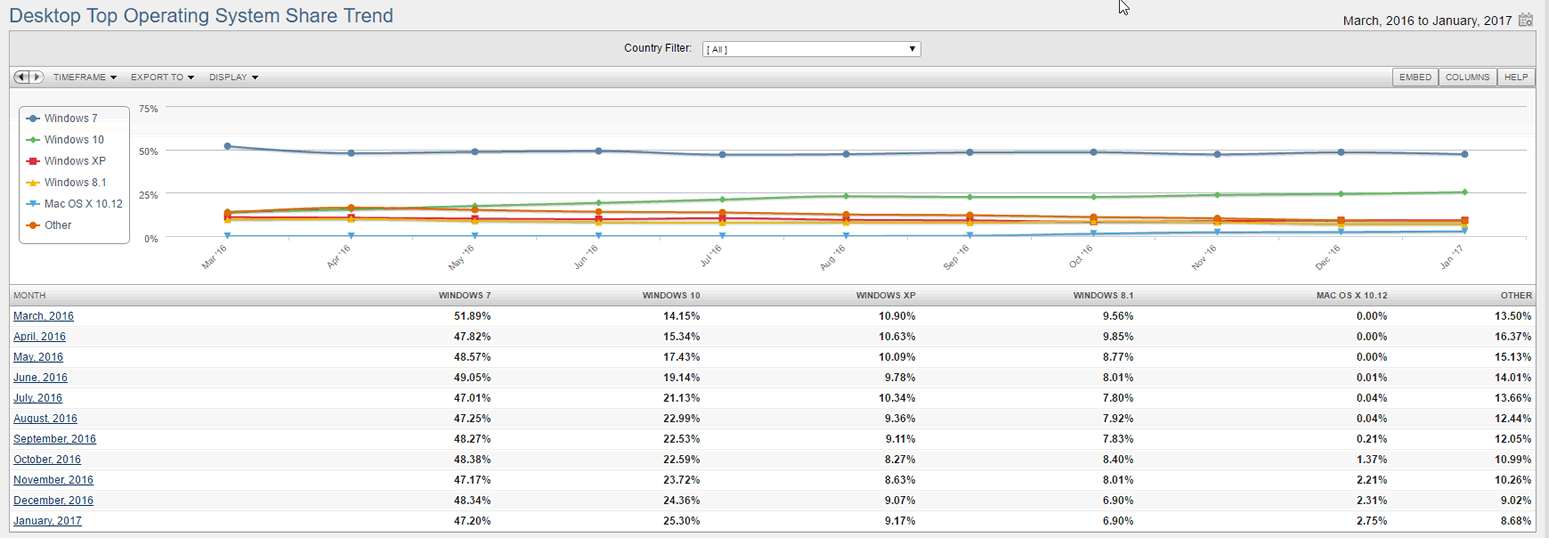Sort by the Windows 10 column header

point(671,296)
